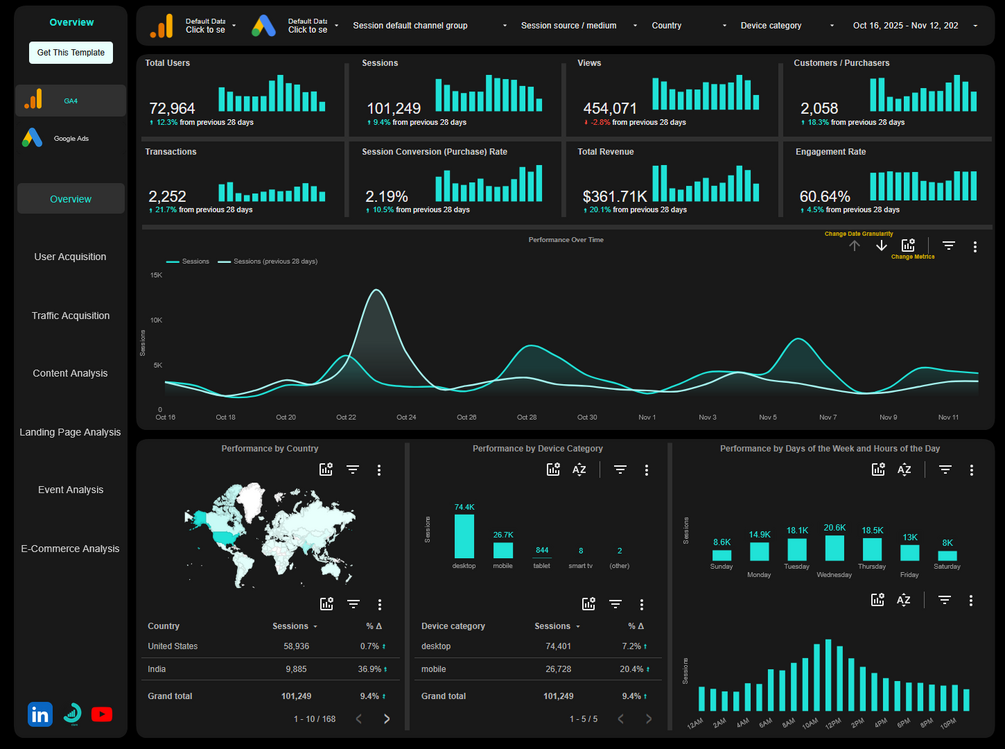The image size is (1005, 749).
Task: Sort country table by % Δ column header
Action: pyautogui.click(x=374, y=626)
